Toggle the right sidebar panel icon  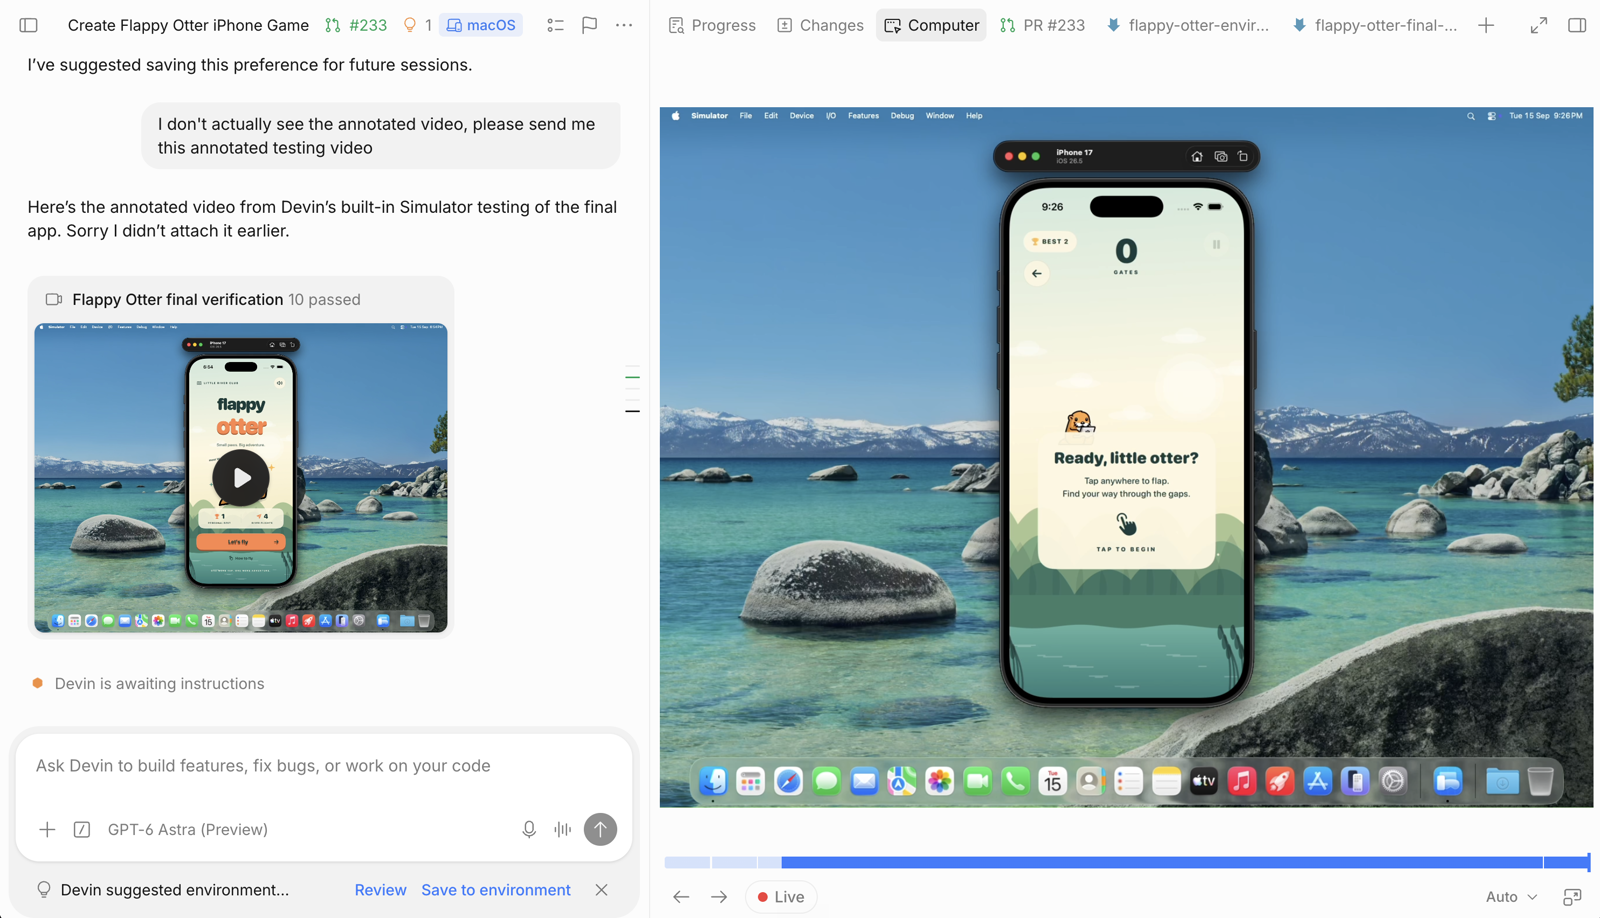pyautogui.click(x=1577, y=25)
